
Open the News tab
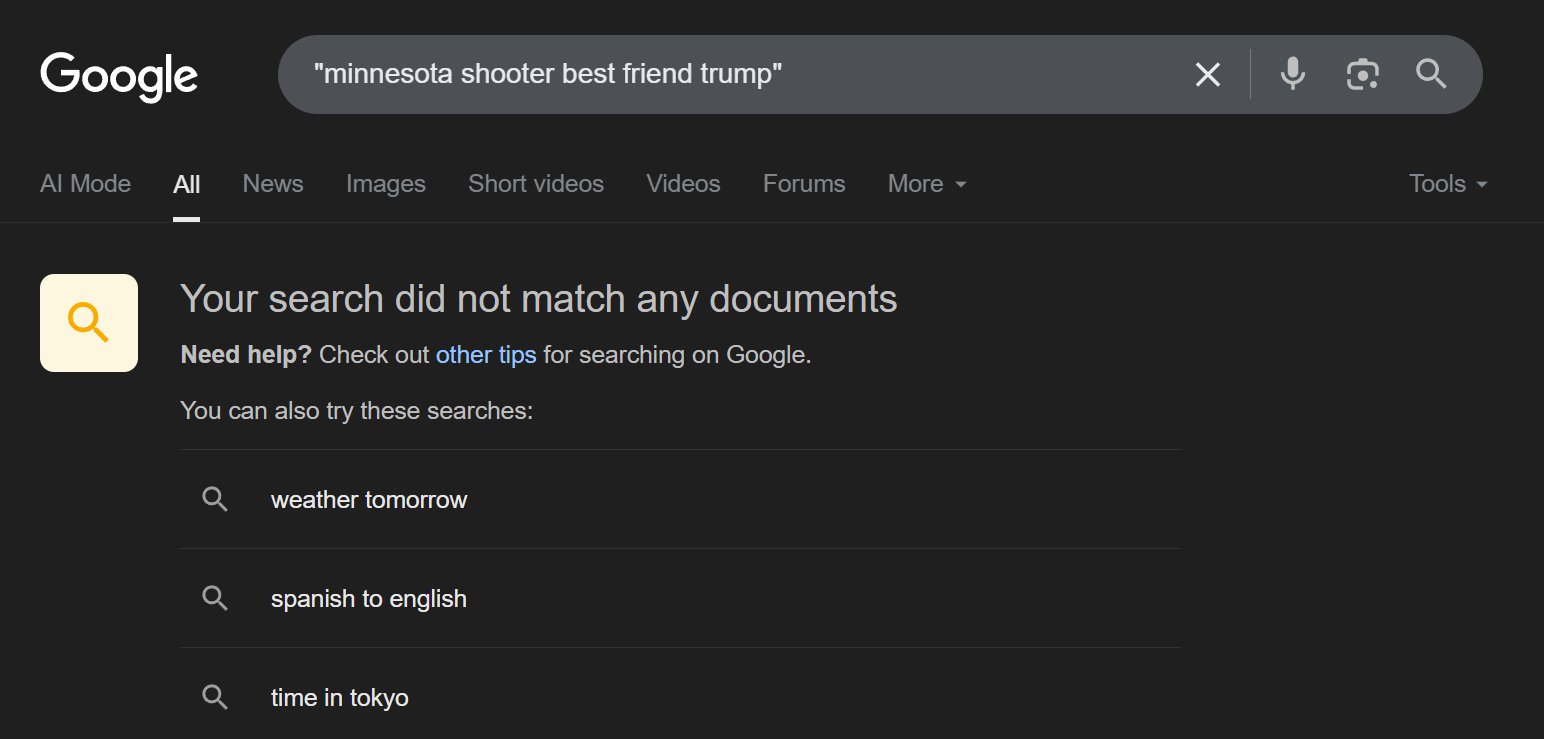pos(273,184)
